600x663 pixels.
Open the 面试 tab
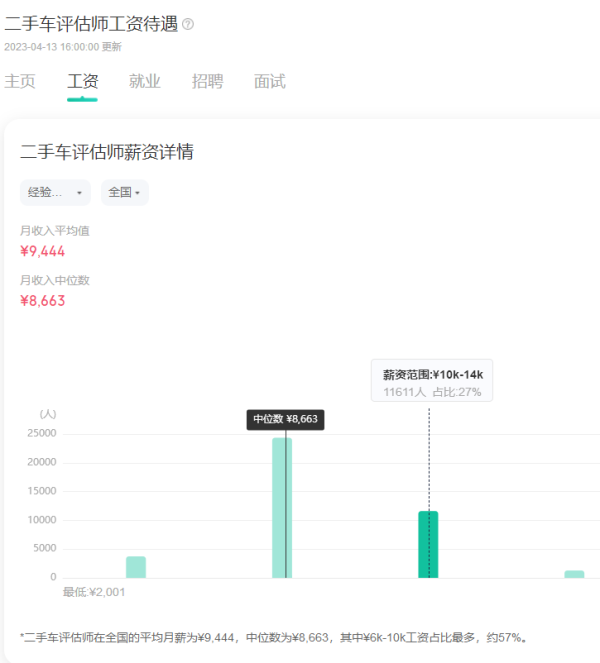coord(269,82)
